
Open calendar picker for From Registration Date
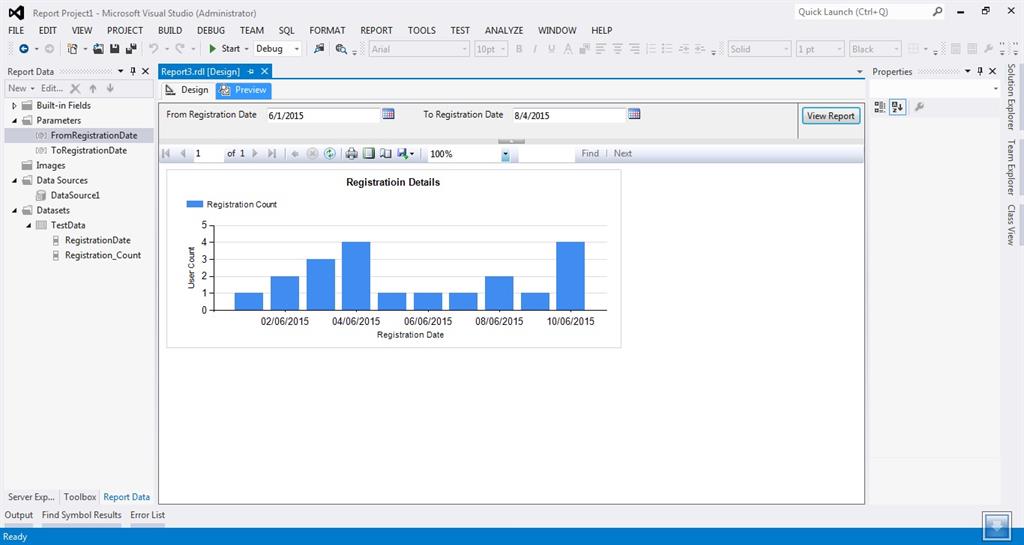(x=388, y=115)
